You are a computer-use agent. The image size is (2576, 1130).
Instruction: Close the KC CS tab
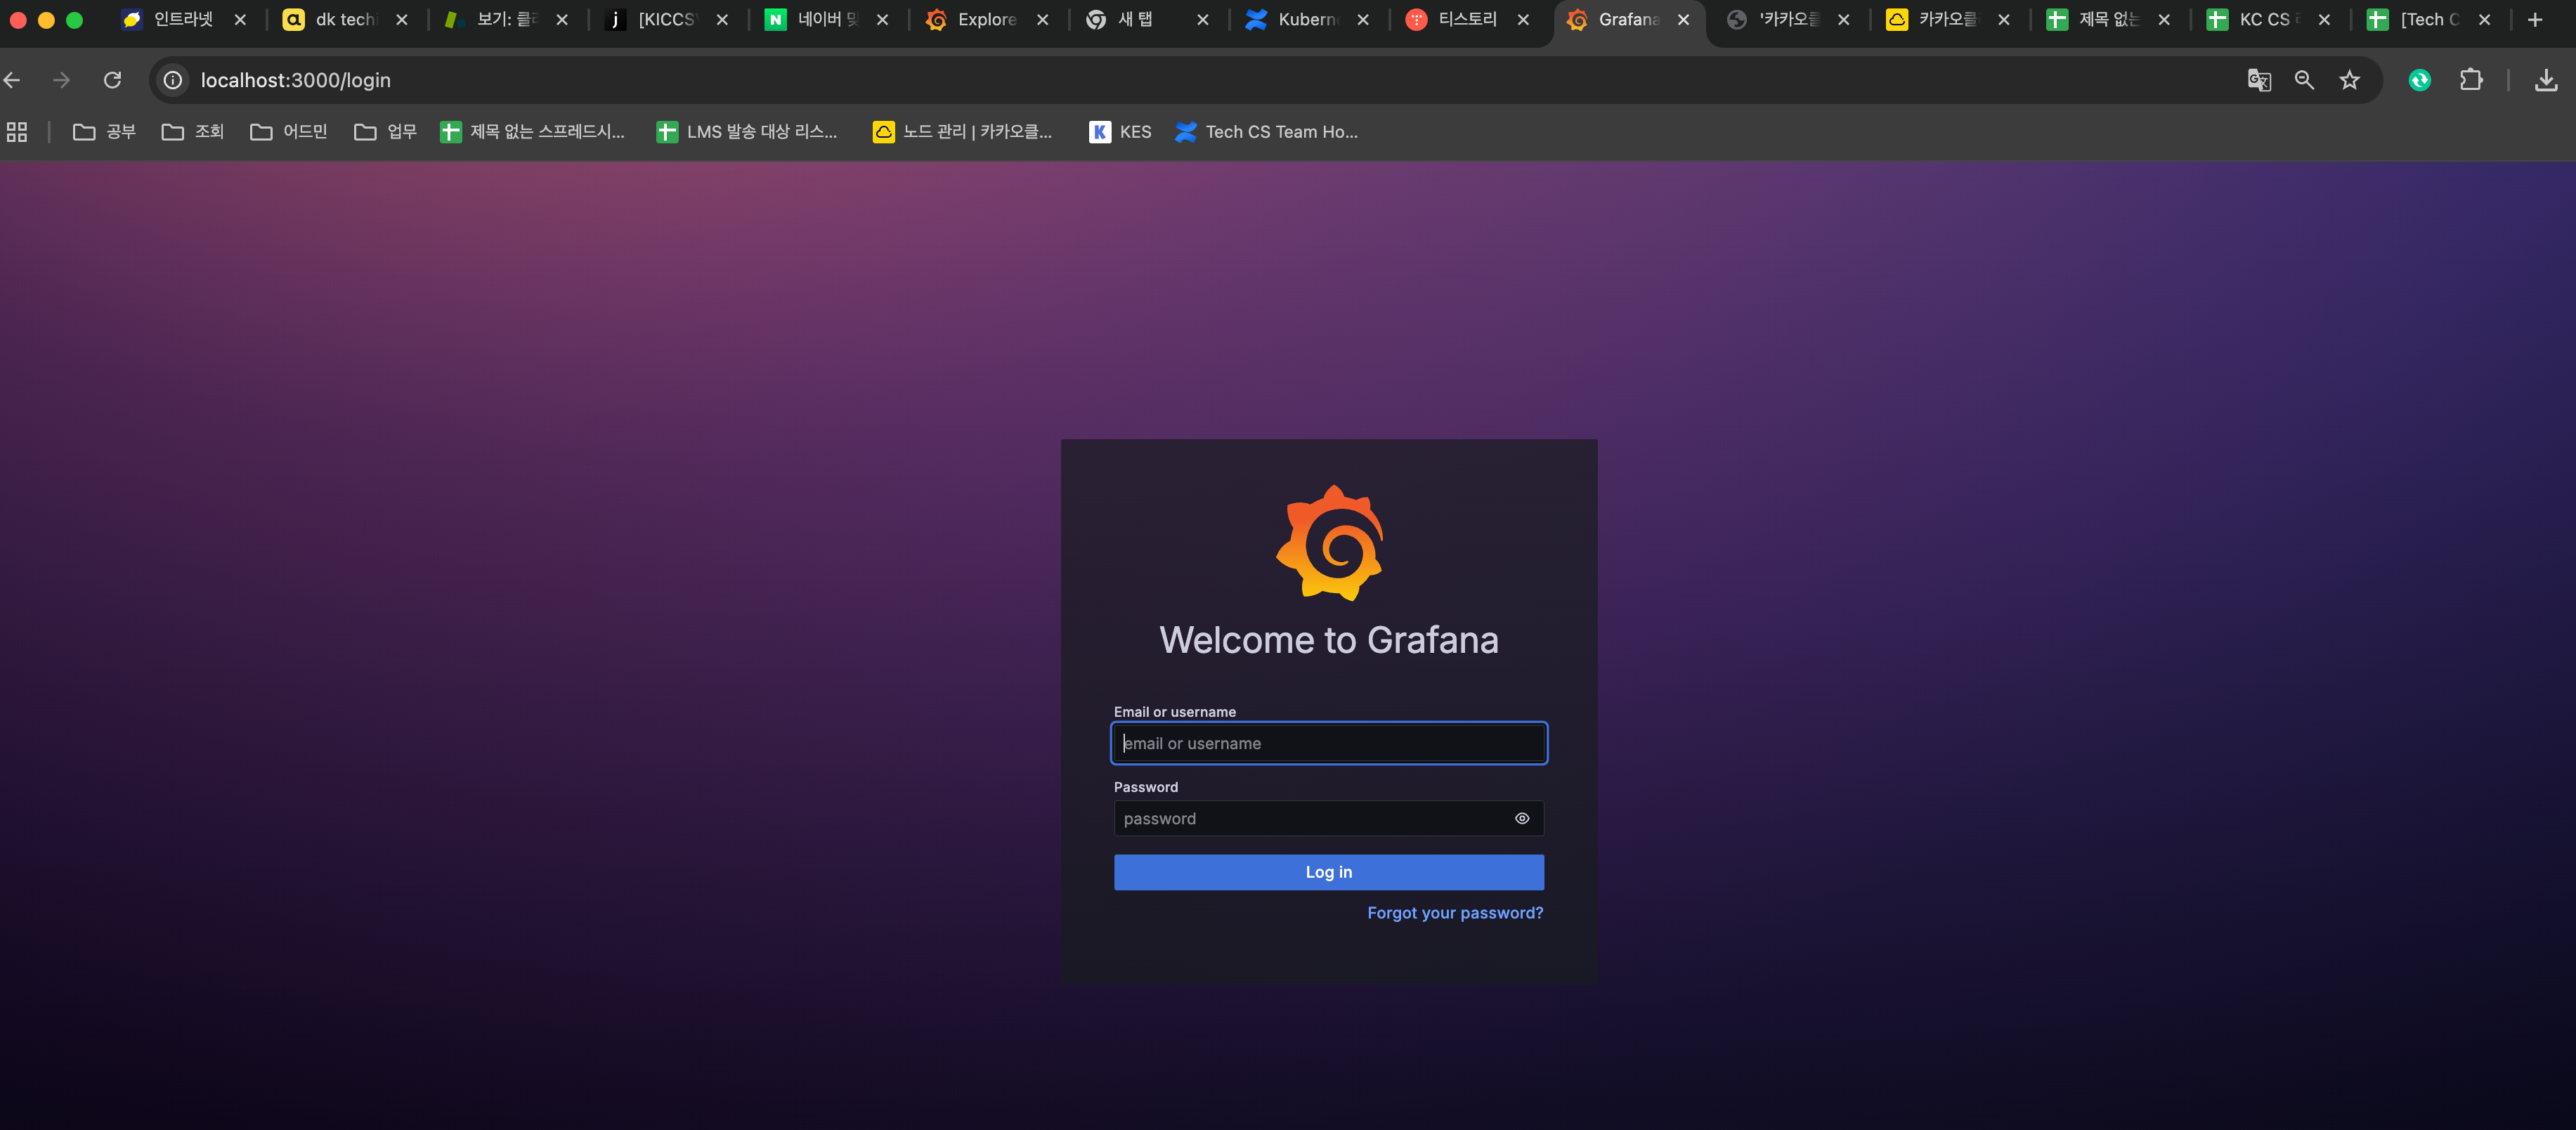coord(2324,19)
